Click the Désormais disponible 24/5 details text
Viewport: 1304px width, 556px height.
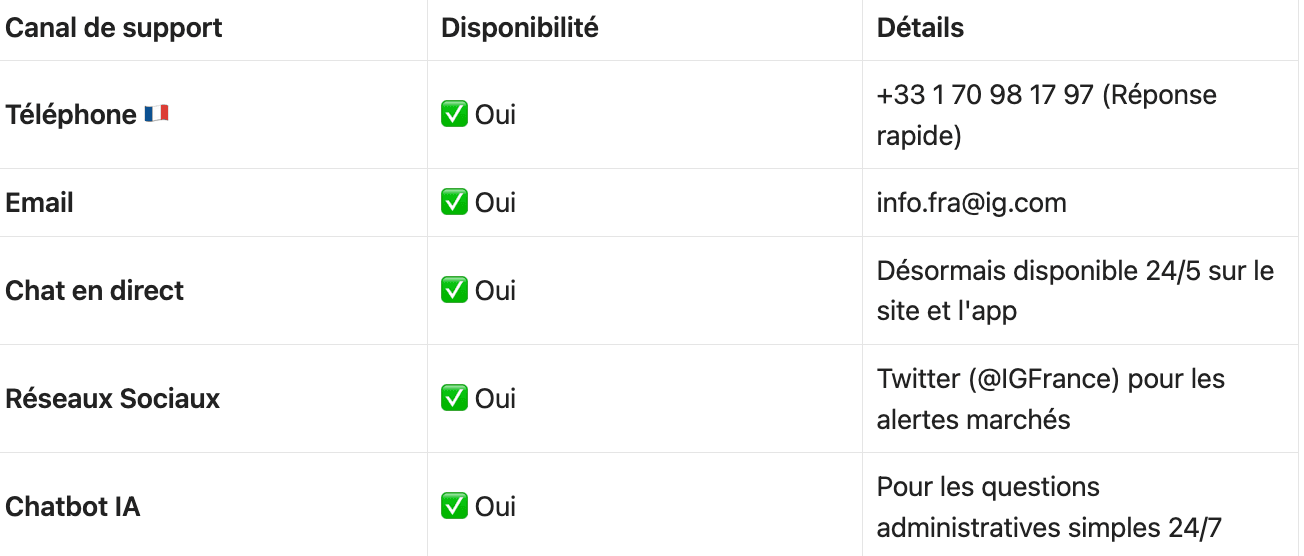(x=1075, y=271)
